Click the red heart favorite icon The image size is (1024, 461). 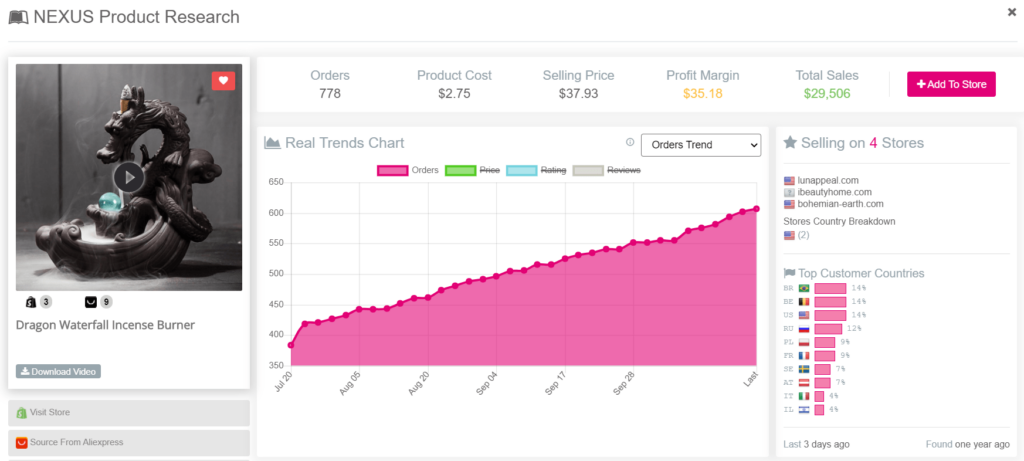pos(223,81)
